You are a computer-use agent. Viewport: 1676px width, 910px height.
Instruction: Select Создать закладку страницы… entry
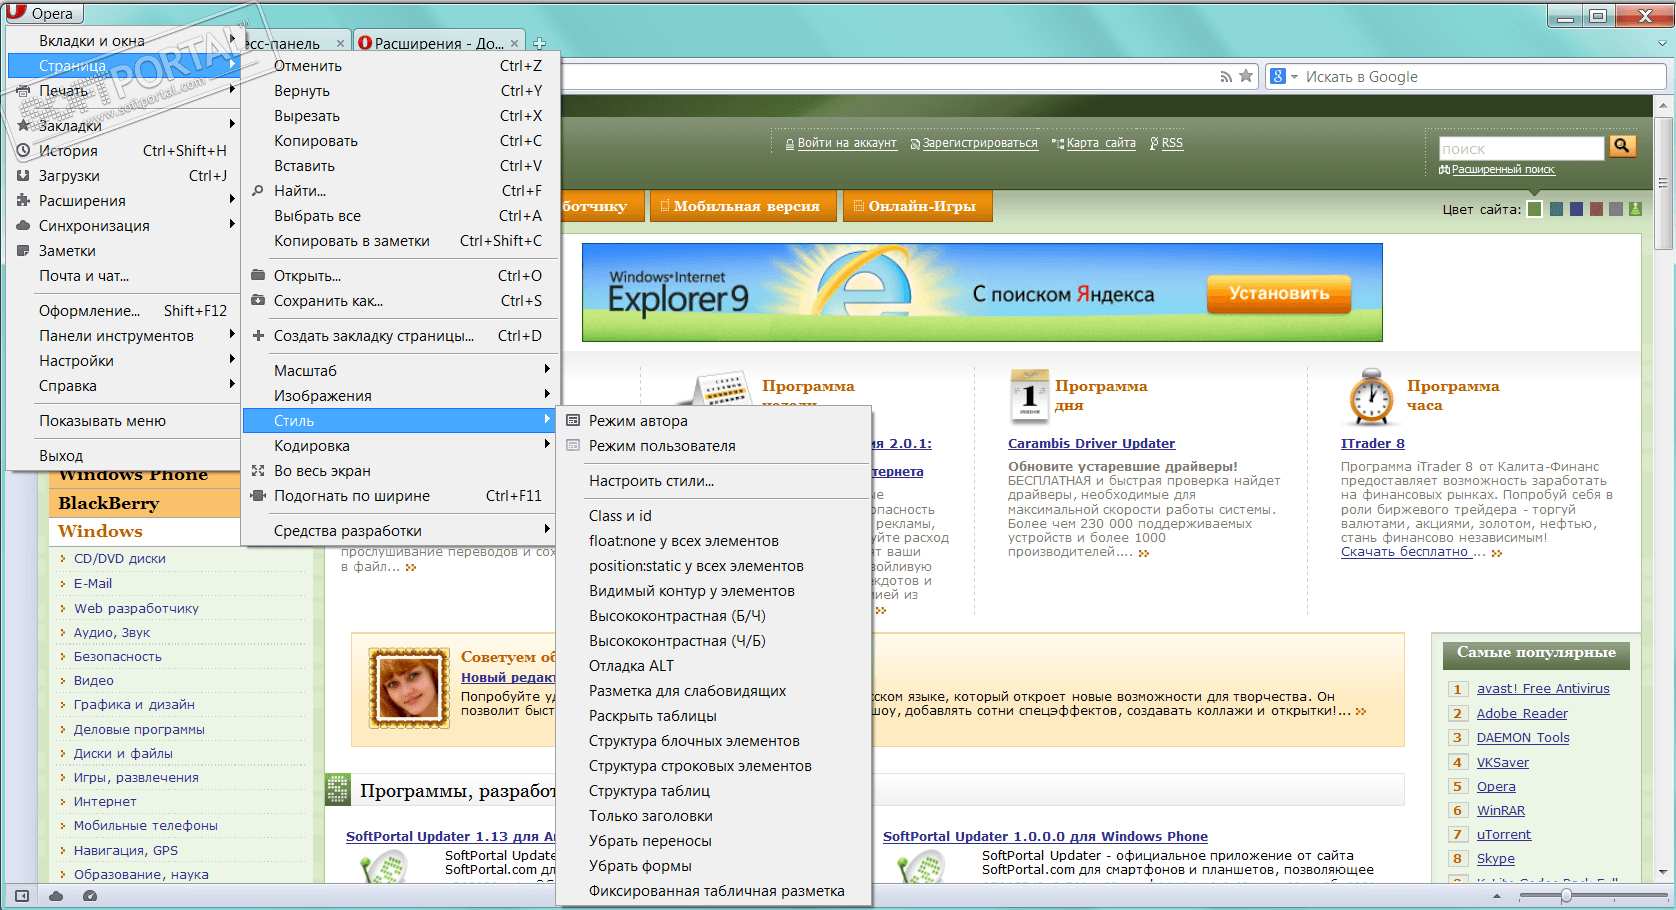click(x=400, y=336)
